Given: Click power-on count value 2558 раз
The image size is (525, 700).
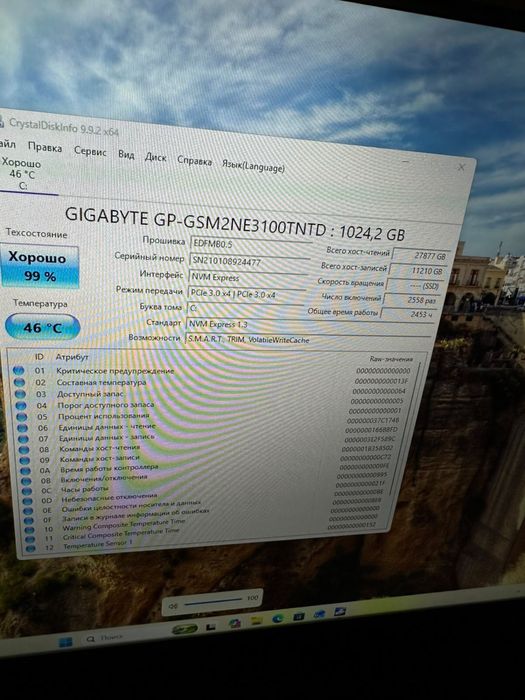Looking at the screenshot, I should pos(412,300).
